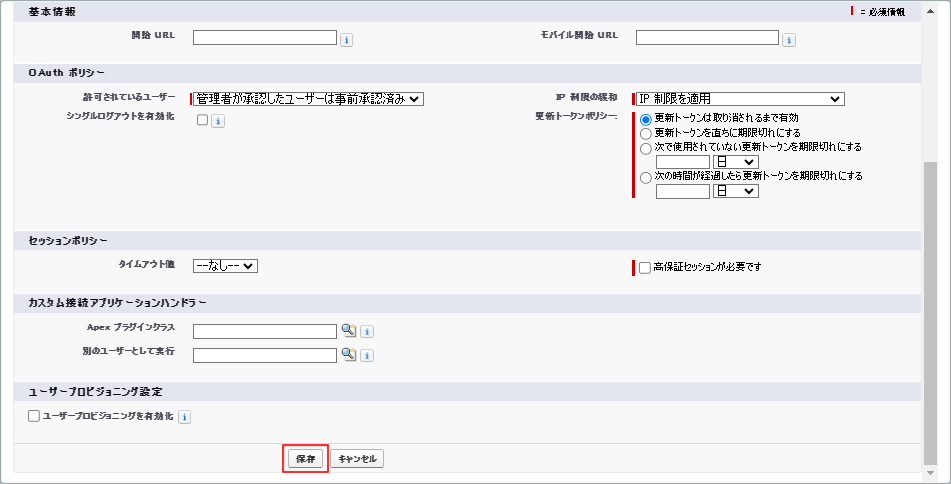The height and width of the screenshot is (484, 951).
Task: Select 次の時間が経過したら更新トークンを期限切れにする radio
Action: (646, 178)
